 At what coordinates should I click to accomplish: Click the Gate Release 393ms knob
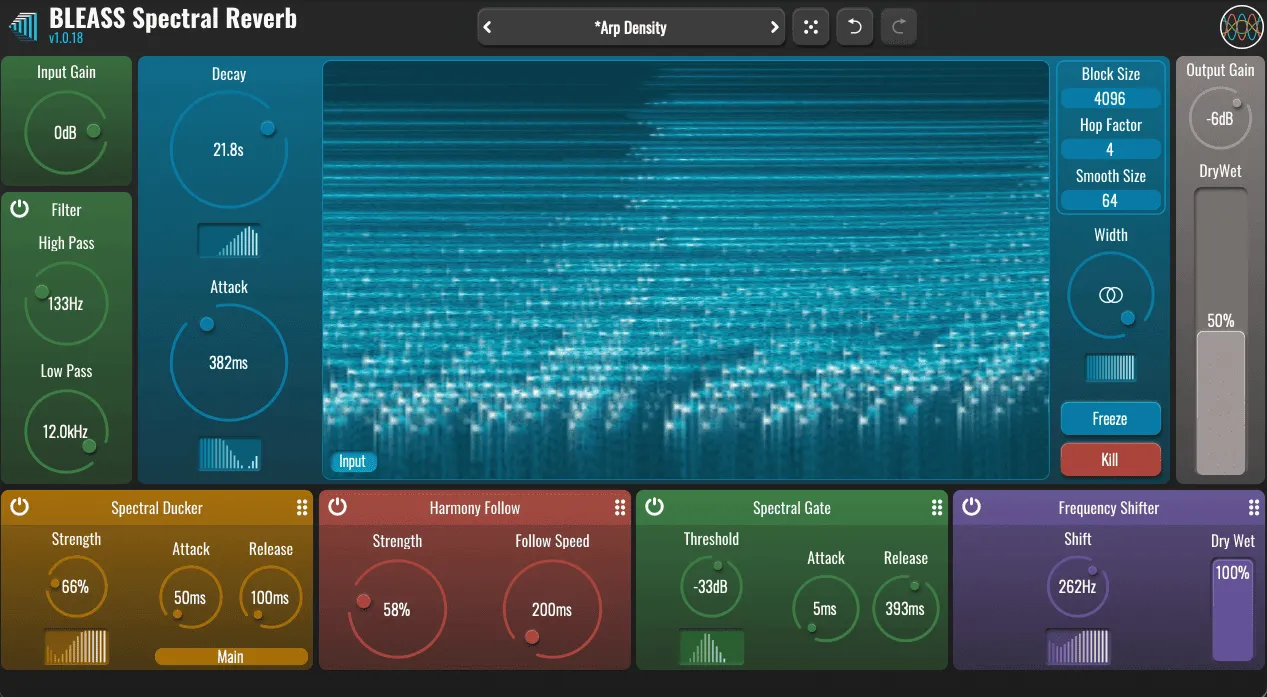coord(905,608)
